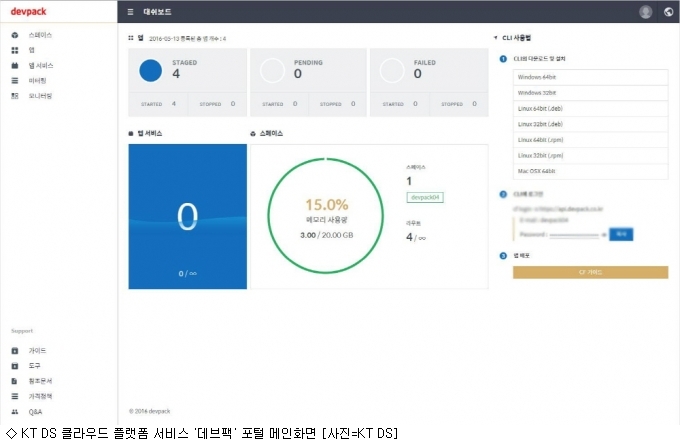This screenshot has height=445, width=680.
Task: Toggle the hamburger menu in top bar
Action: (x=130, y=12)
